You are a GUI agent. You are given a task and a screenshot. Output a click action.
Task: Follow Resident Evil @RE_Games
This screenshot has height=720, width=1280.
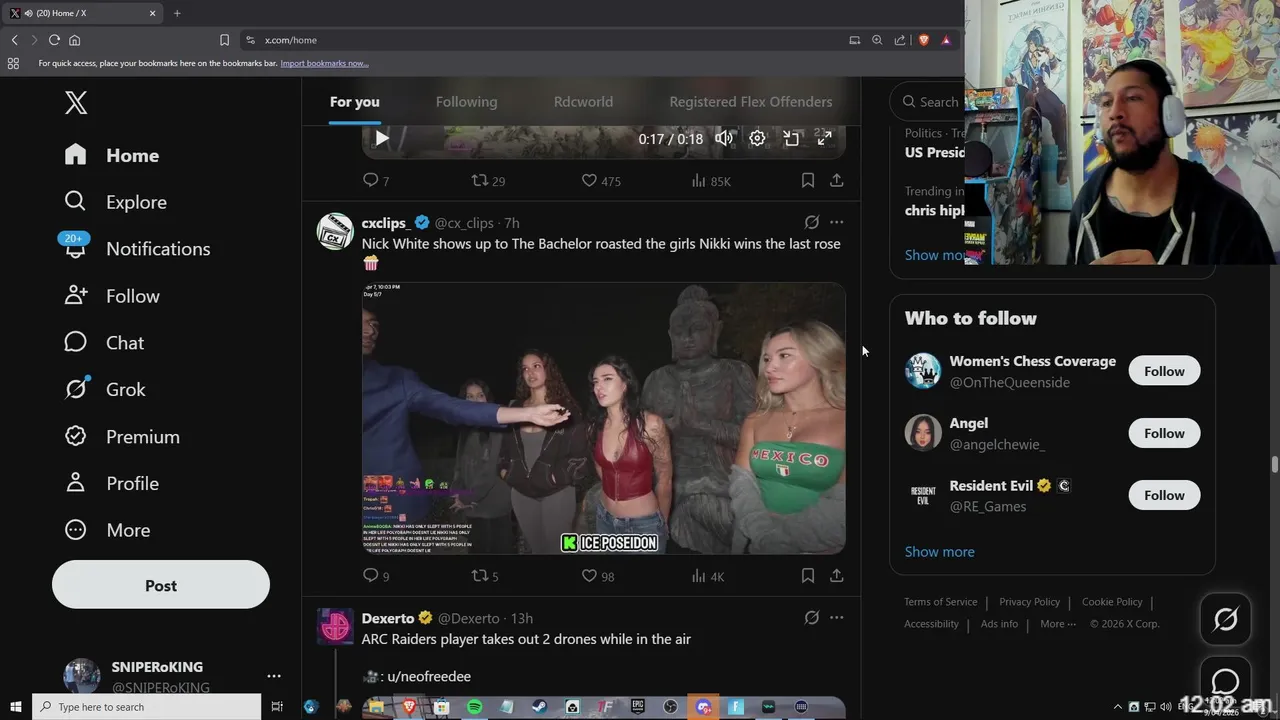pos(1164,495)
